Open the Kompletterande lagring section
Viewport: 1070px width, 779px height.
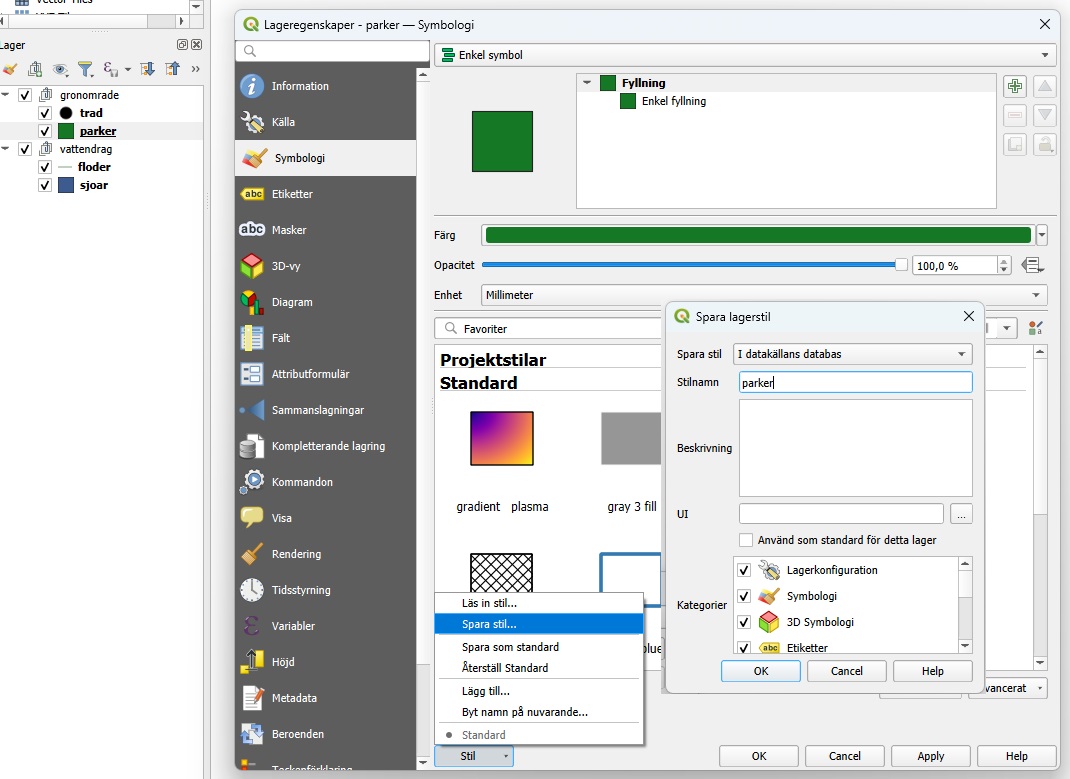tap(326, 446)
